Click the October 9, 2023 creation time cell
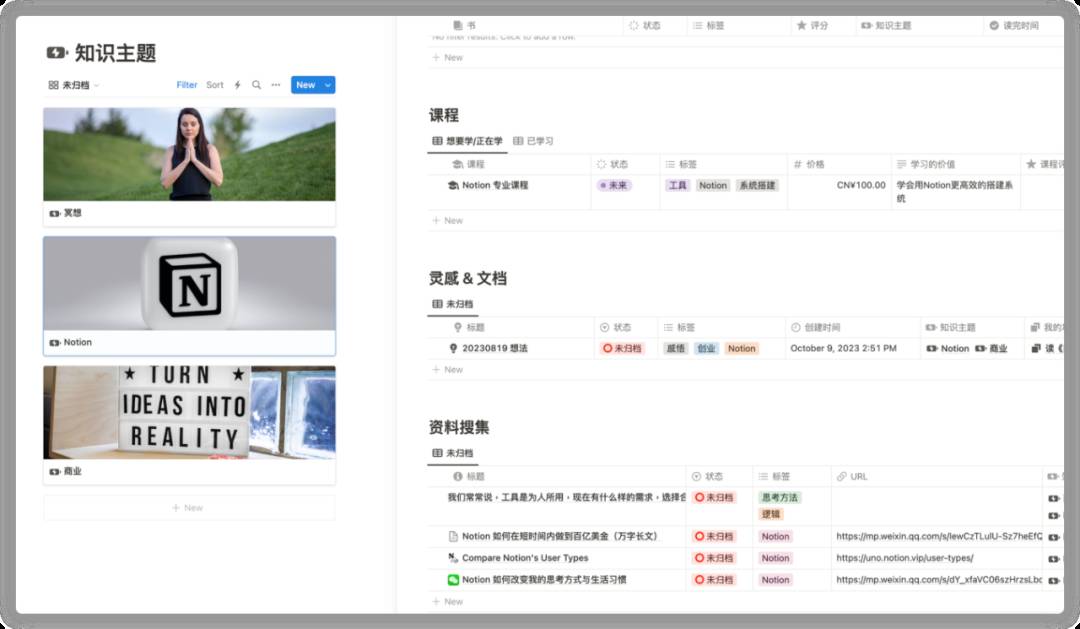Image resolution: width=1080 pixels, height=629 pixels. 853,349
